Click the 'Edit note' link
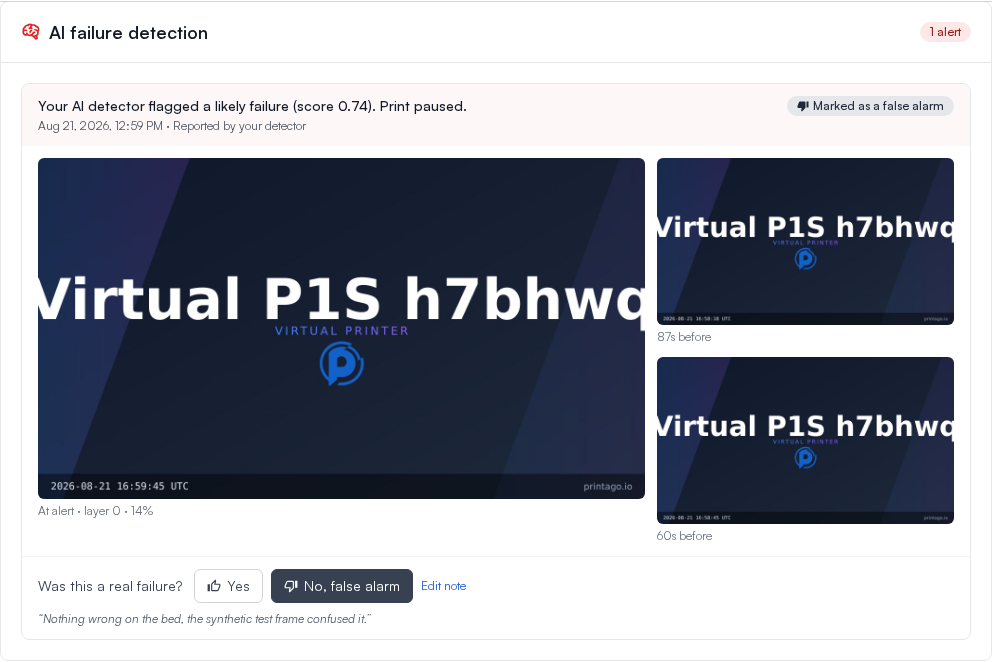 tap(443, 586)
